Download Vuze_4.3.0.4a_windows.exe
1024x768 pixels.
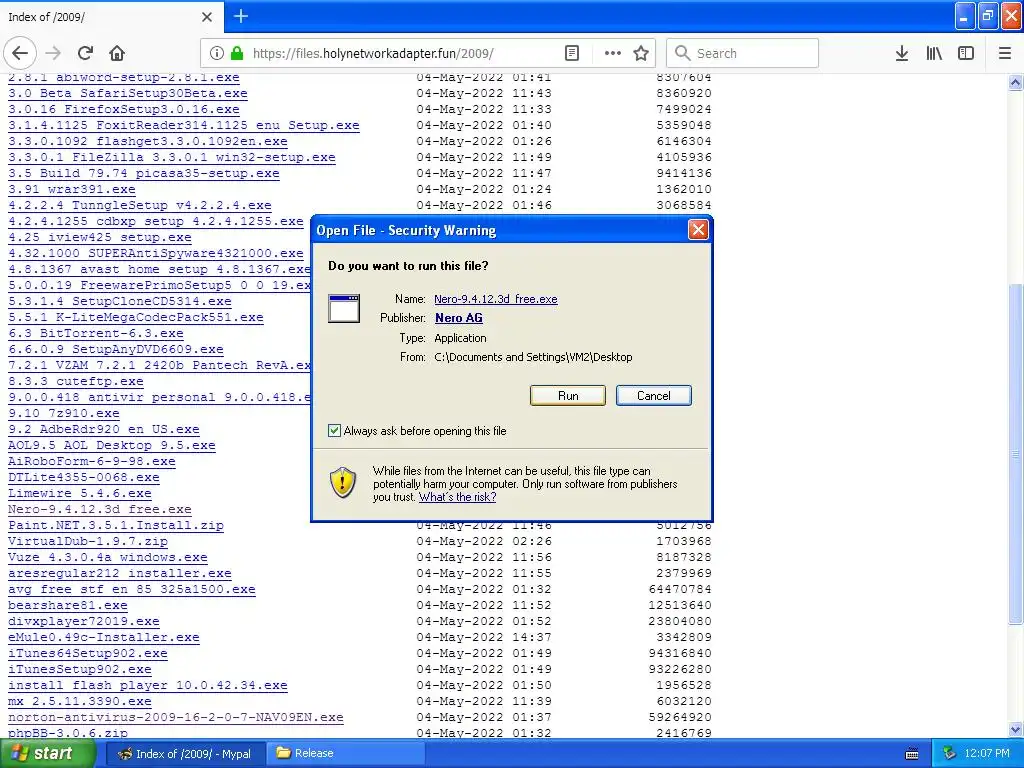coord(108,557)
